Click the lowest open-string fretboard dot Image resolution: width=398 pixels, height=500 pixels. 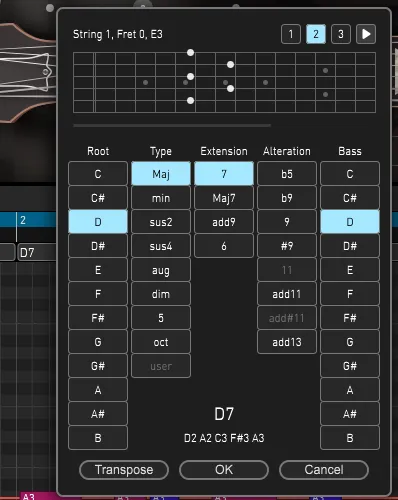(x=190, y=100)
